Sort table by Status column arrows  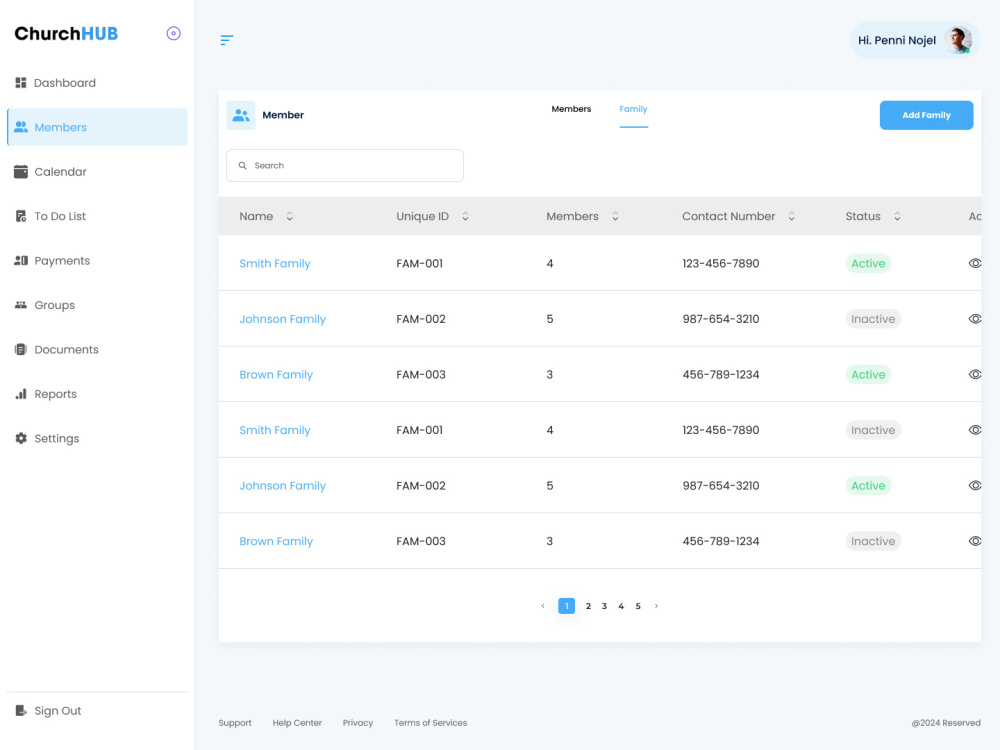897,216
